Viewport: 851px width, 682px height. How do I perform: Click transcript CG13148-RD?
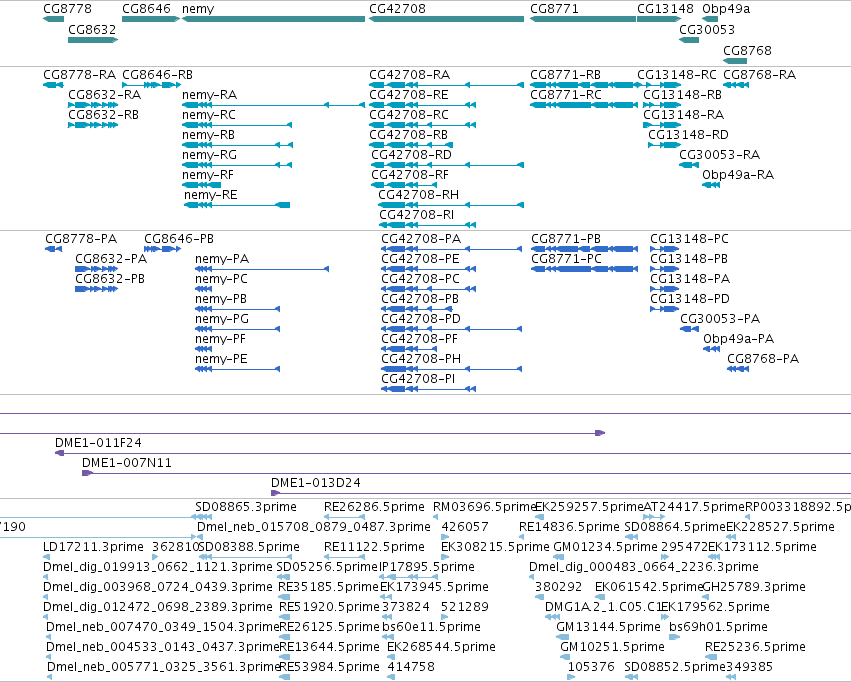[664, 145]
